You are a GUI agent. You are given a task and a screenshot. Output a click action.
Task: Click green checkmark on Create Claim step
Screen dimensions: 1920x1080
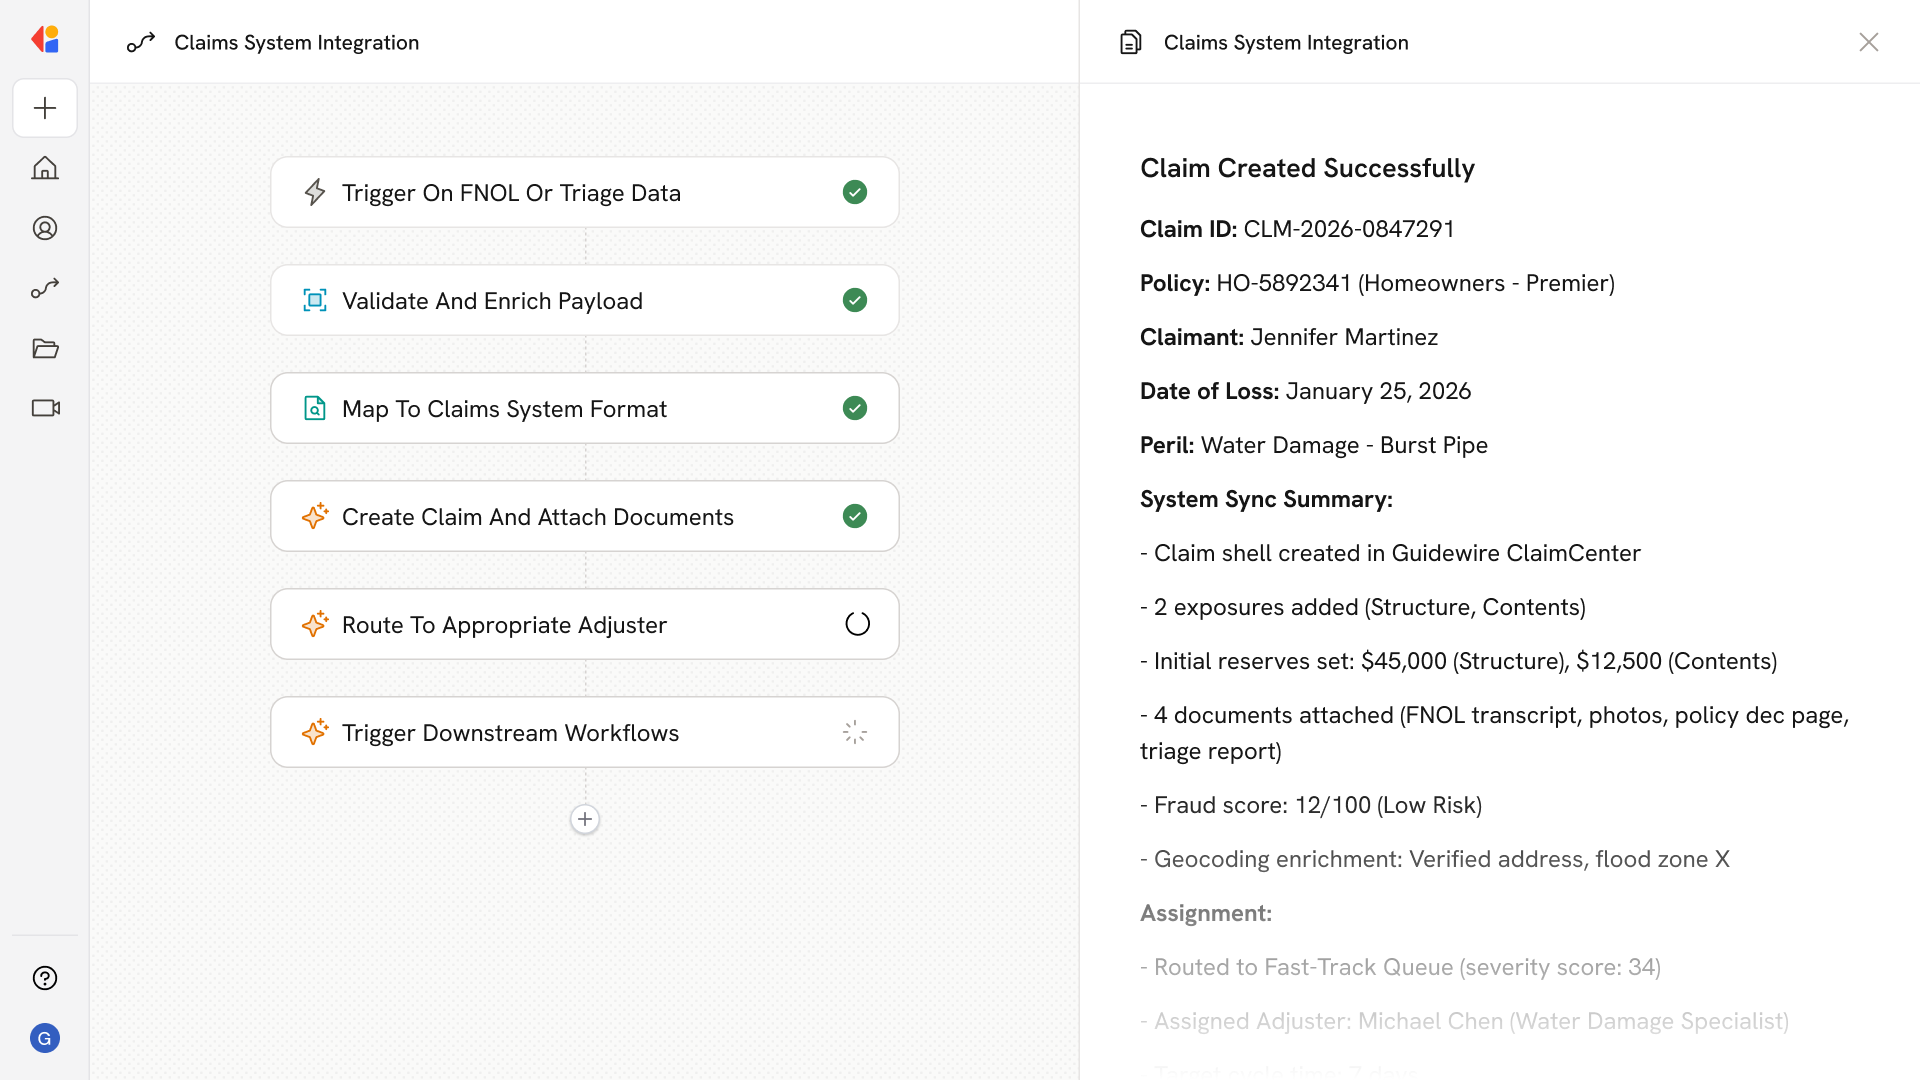pos(855,516)
